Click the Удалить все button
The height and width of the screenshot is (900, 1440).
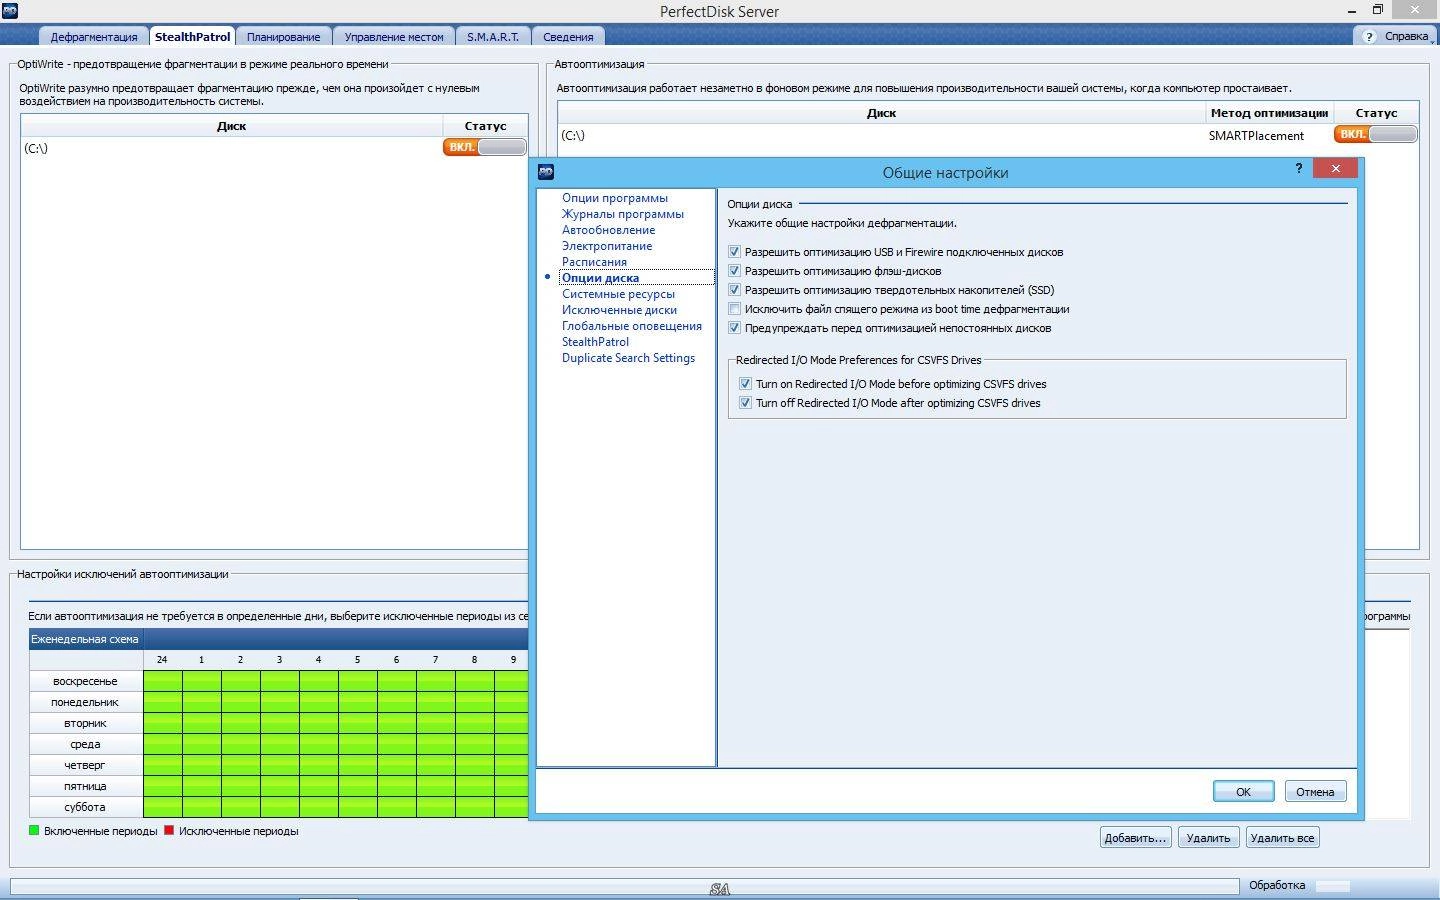(x=1282, y=838)
